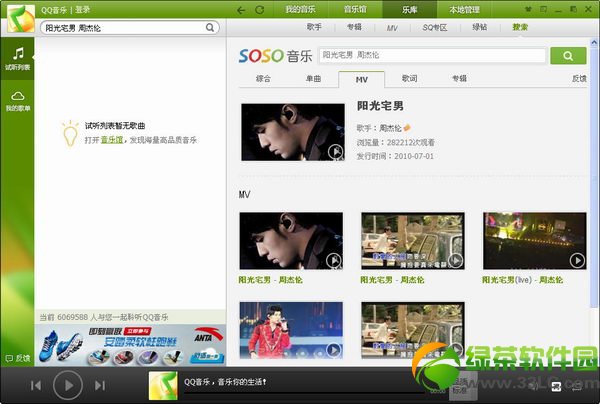Image resolution: width=600 pixels, height=404 pixels.
Task: Click the 浏览量：282212次观看 view count line
Action: 396,143
